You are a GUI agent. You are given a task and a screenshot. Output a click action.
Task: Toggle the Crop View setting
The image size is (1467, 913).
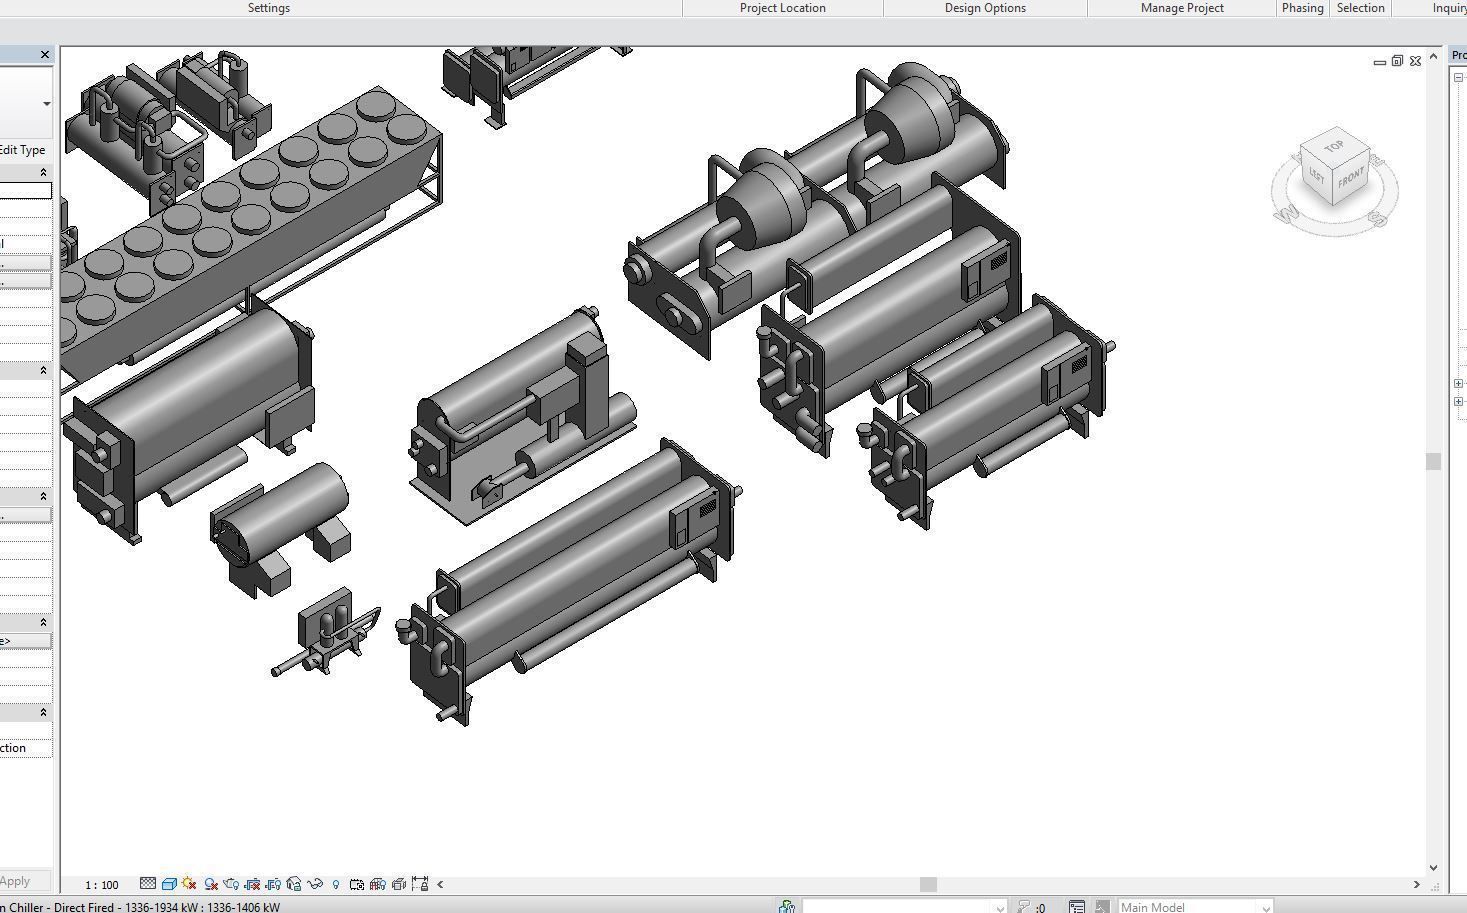coord(252,884)
